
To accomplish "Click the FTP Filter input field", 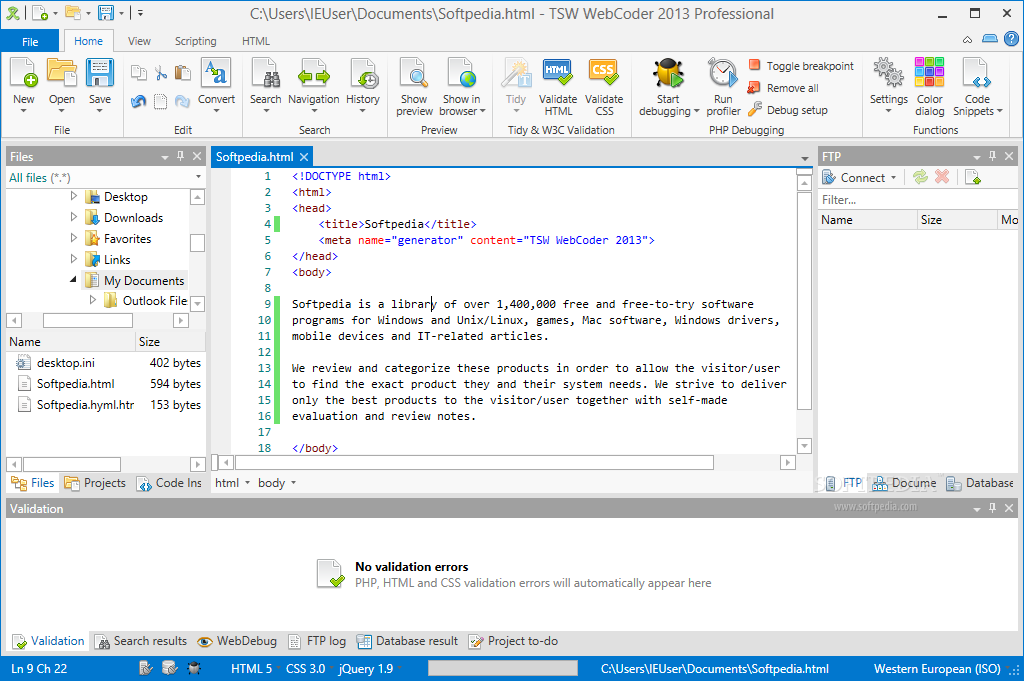I will coord(918,200).
